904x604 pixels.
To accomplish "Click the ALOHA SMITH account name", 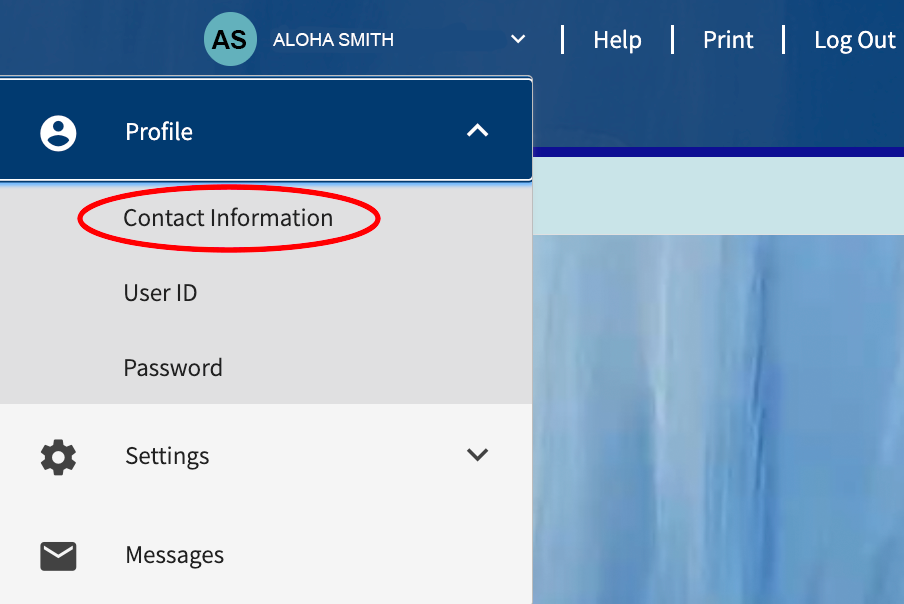I will (x=333, y=39).
